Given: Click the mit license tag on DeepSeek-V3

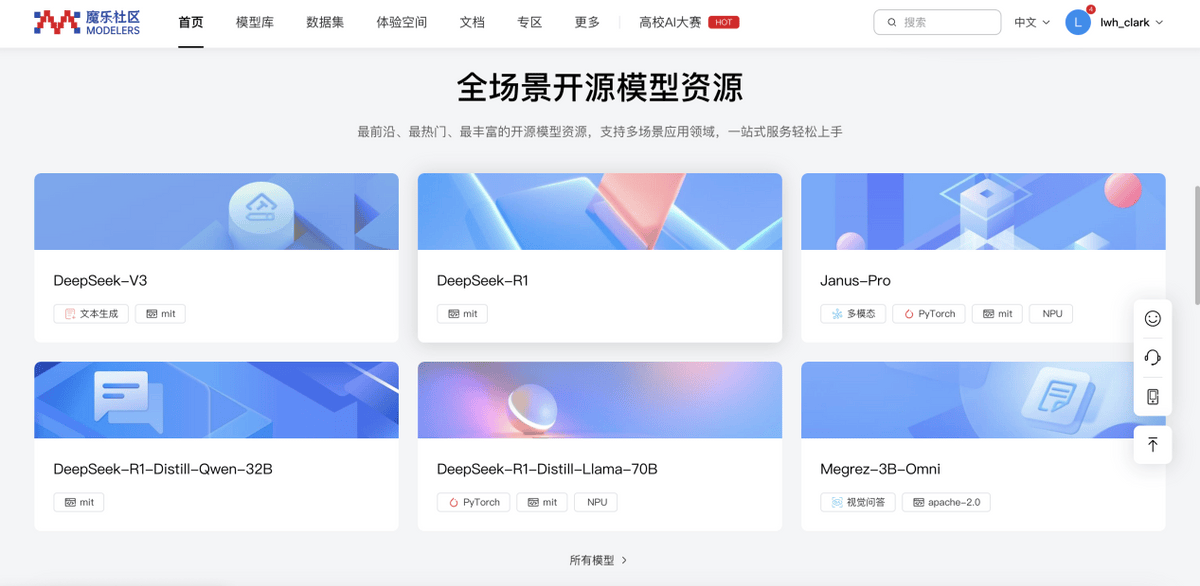Looking at the screenshot, I should point(160,313).
